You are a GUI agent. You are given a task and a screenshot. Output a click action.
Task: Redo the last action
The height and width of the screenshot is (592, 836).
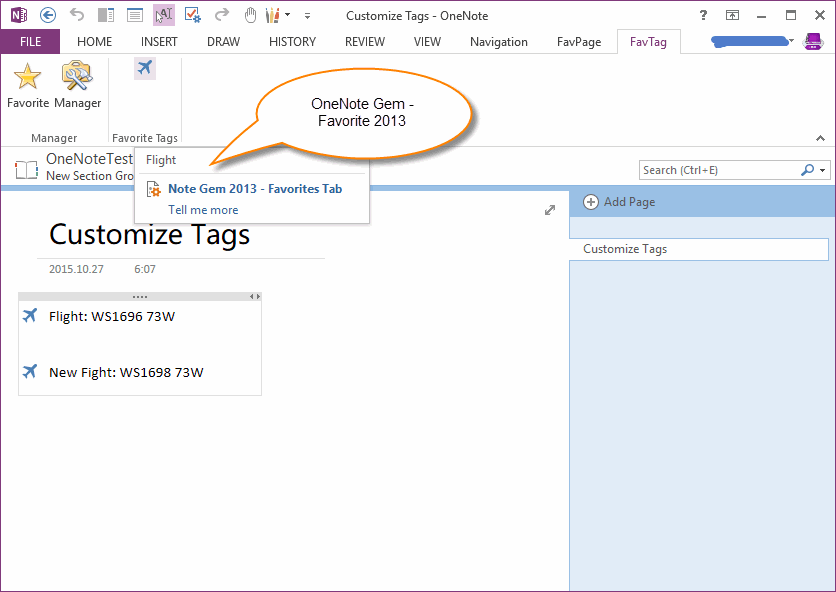(221, 15)
